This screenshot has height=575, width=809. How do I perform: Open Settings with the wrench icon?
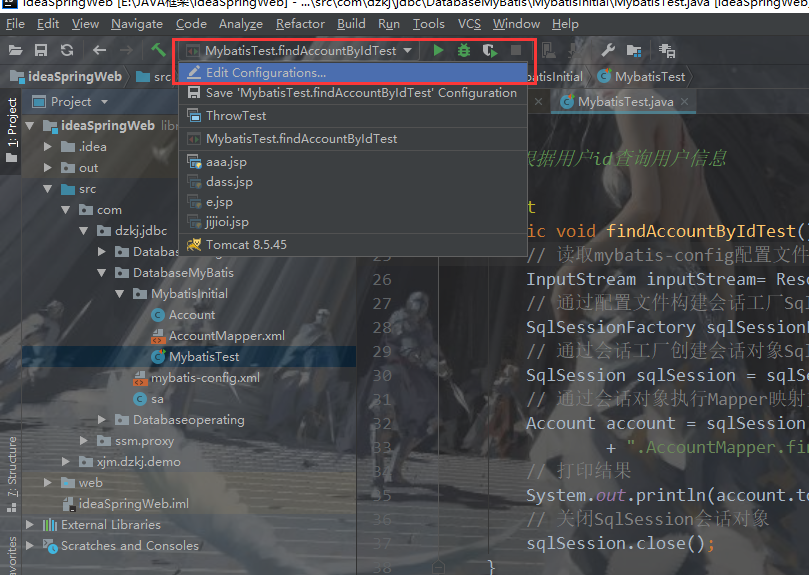click(x=608, y=50)
